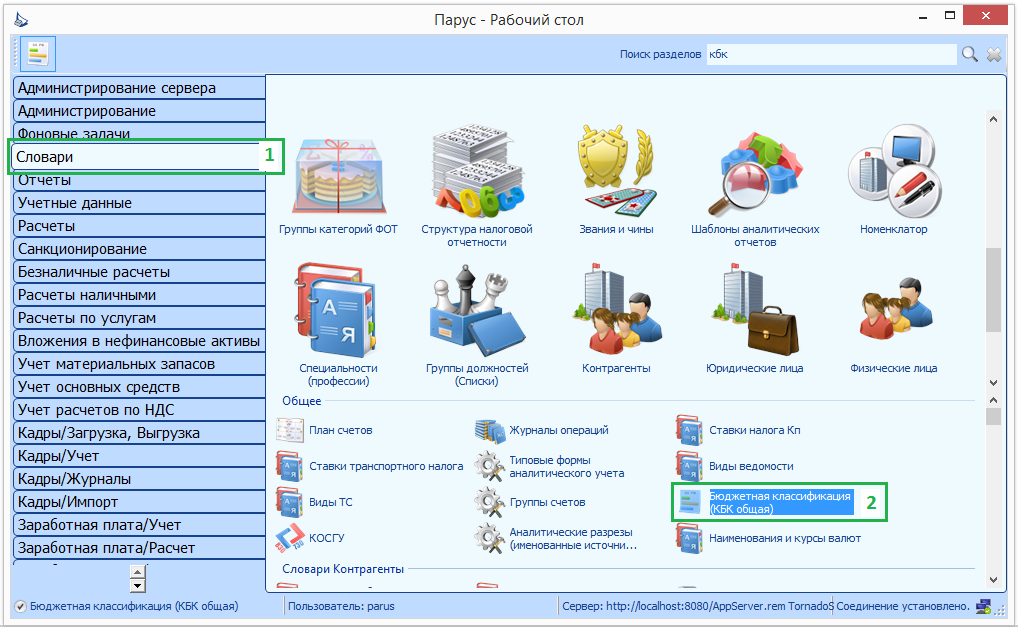Select Санкционирование menu item
The width and height of the screenshot is (1018, 627).
tap(139, 249)
